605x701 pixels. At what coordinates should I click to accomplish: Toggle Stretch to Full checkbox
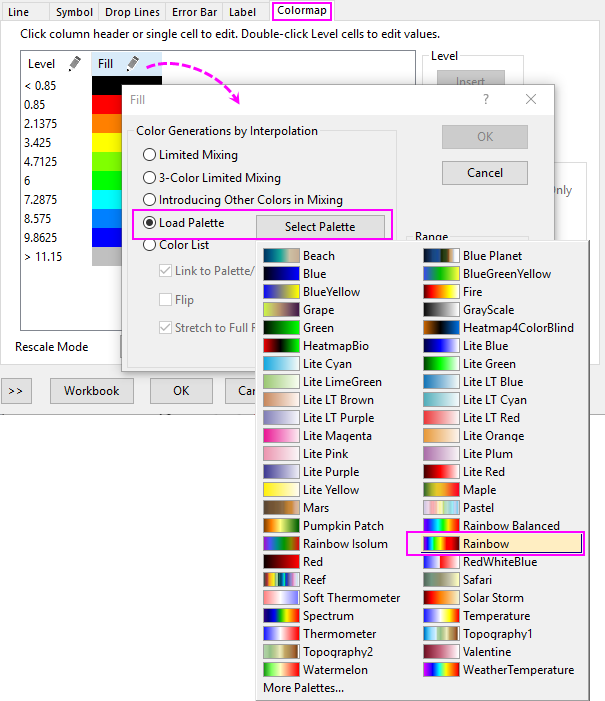(x=165, y=328)
